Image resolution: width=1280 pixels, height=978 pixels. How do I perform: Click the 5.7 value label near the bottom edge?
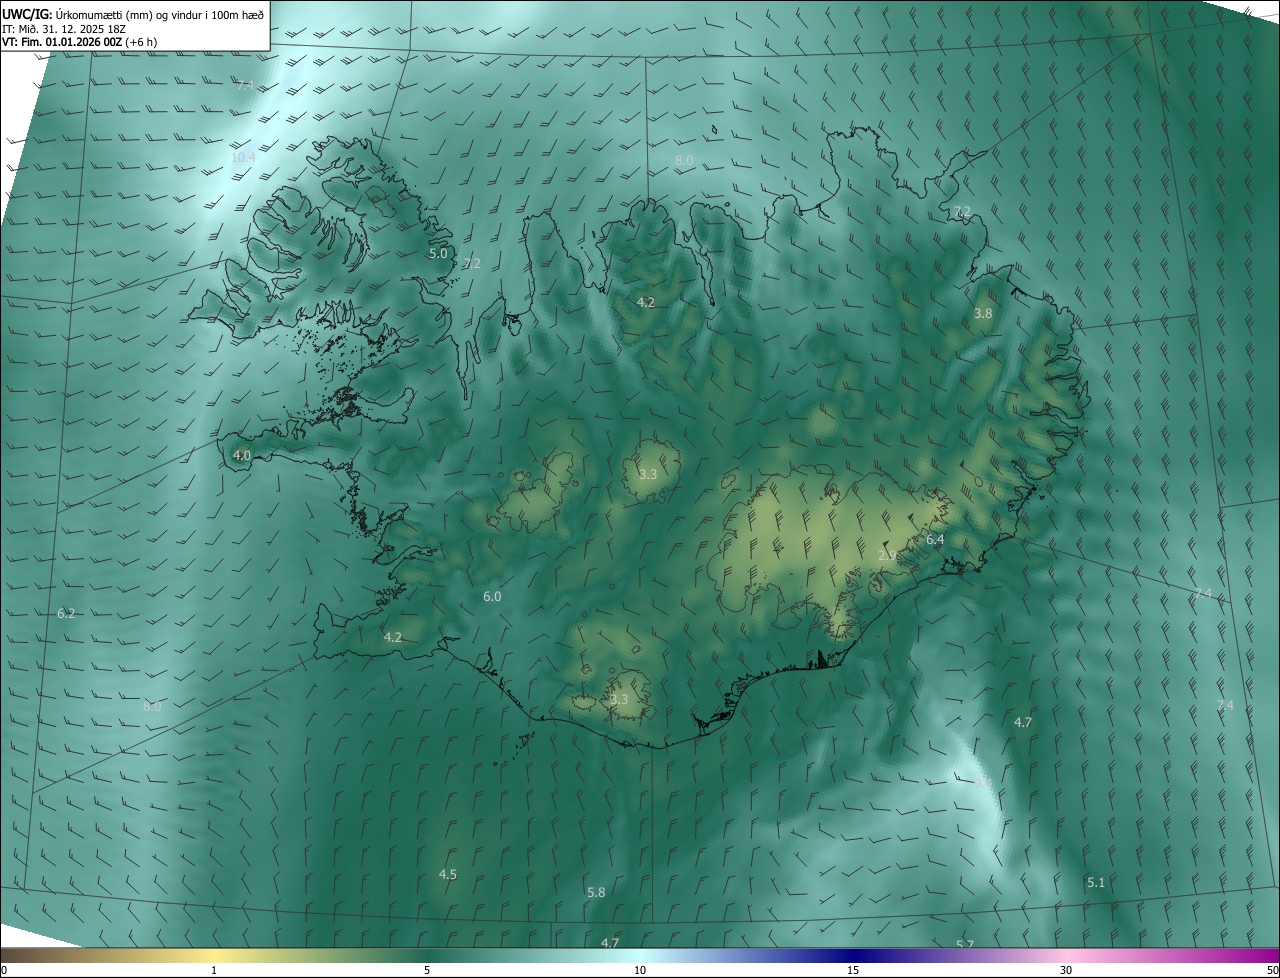click(x=965, y=945)
